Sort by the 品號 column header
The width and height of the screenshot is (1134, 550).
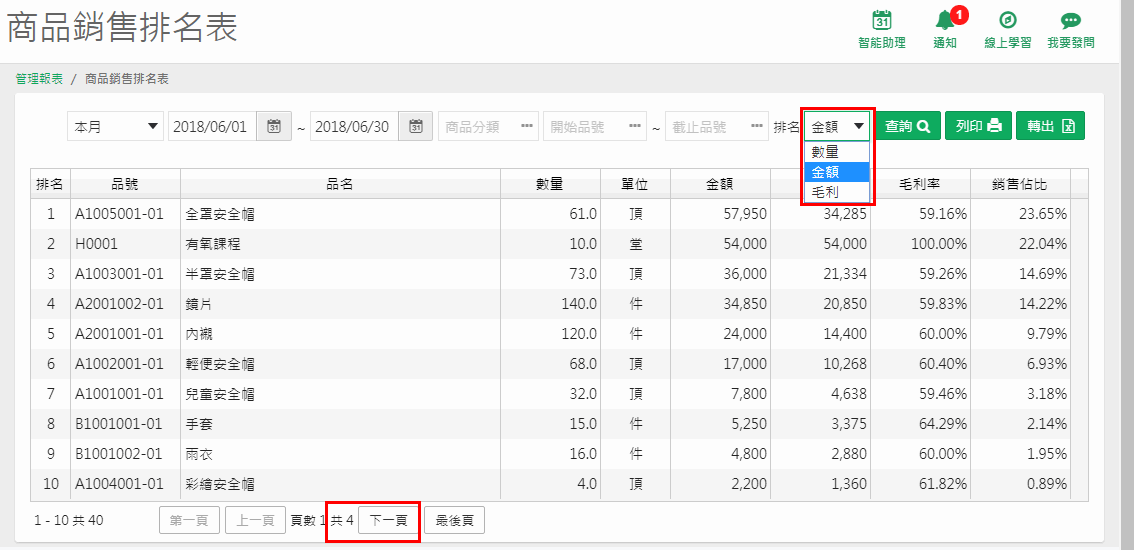[125, 184]
